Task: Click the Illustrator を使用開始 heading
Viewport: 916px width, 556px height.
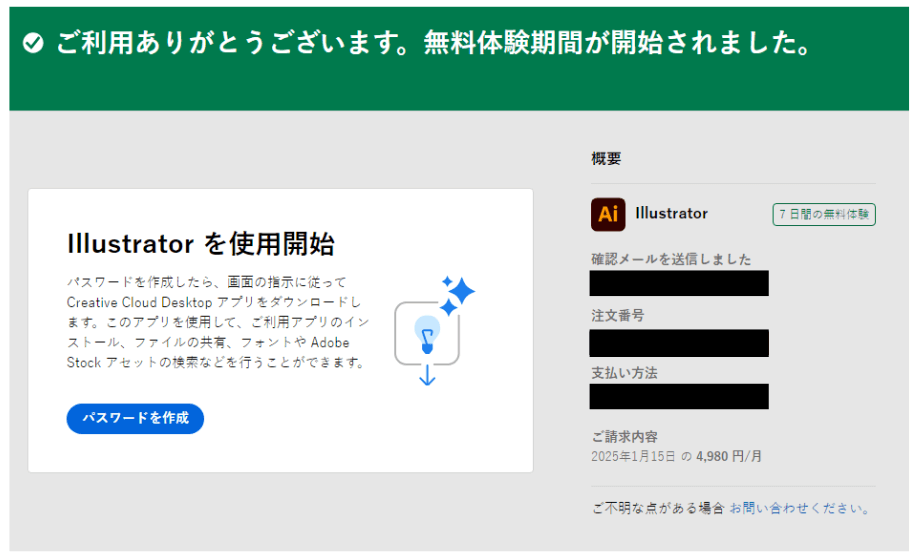Action: tap(200, 243)
